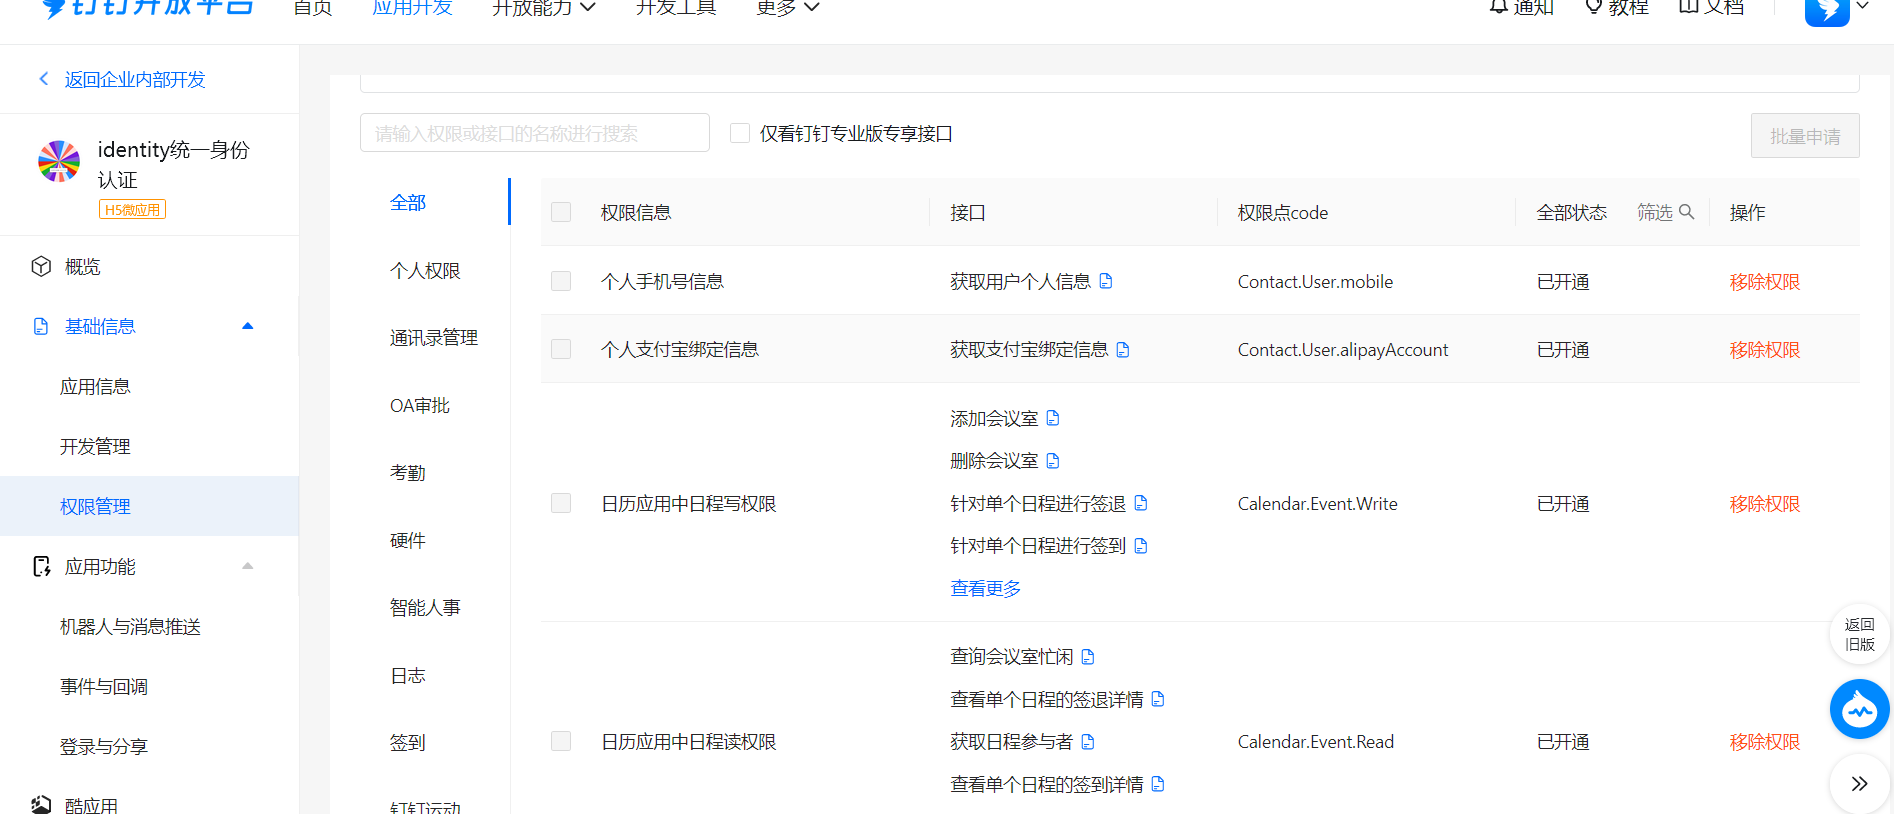The image size is (1894, 814).
Task: Select the 全部 permission category tab
Action: click(x=408, y=202)
